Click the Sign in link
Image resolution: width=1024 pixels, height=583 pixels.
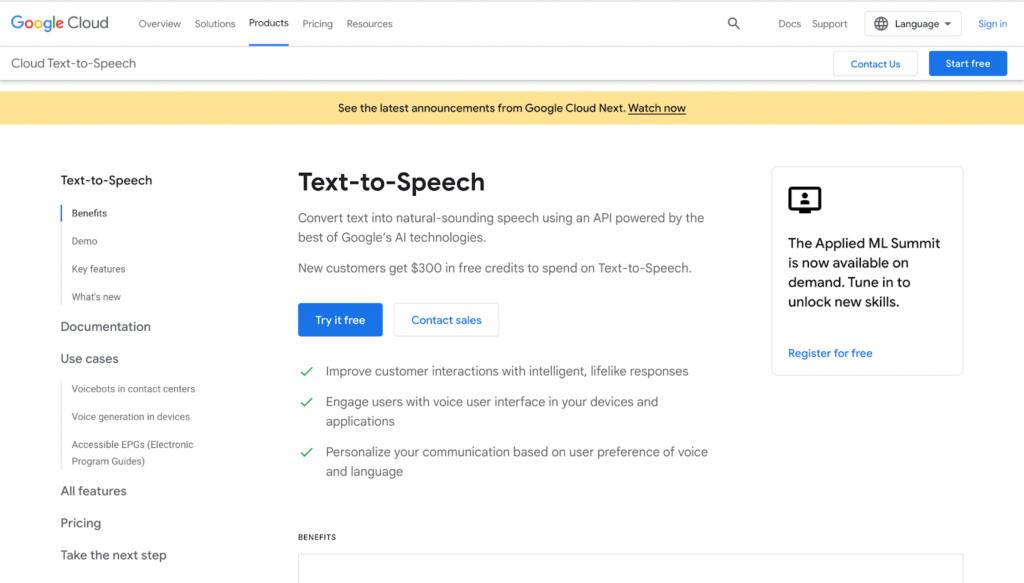tap(992, 24)
